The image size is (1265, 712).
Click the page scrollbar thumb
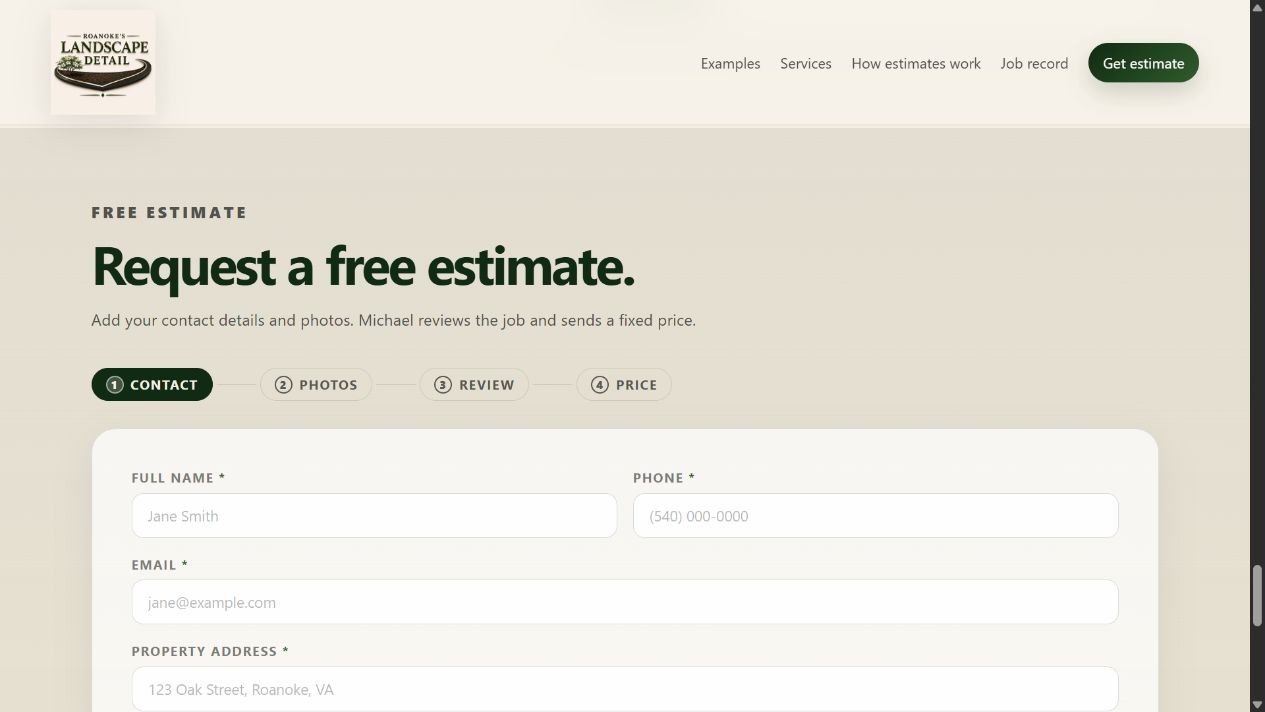[1257, 596]
